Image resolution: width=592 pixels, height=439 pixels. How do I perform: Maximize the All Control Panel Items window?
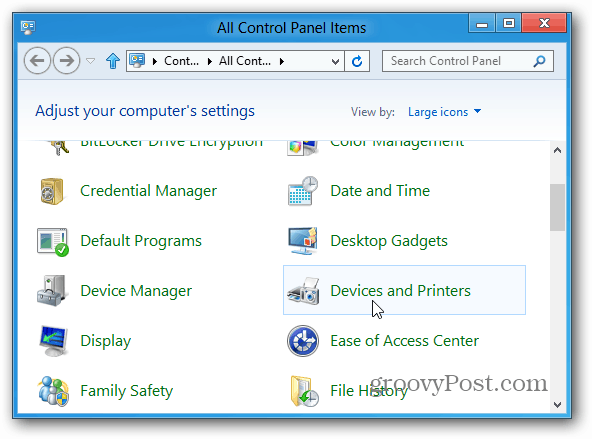click(508, 23)
